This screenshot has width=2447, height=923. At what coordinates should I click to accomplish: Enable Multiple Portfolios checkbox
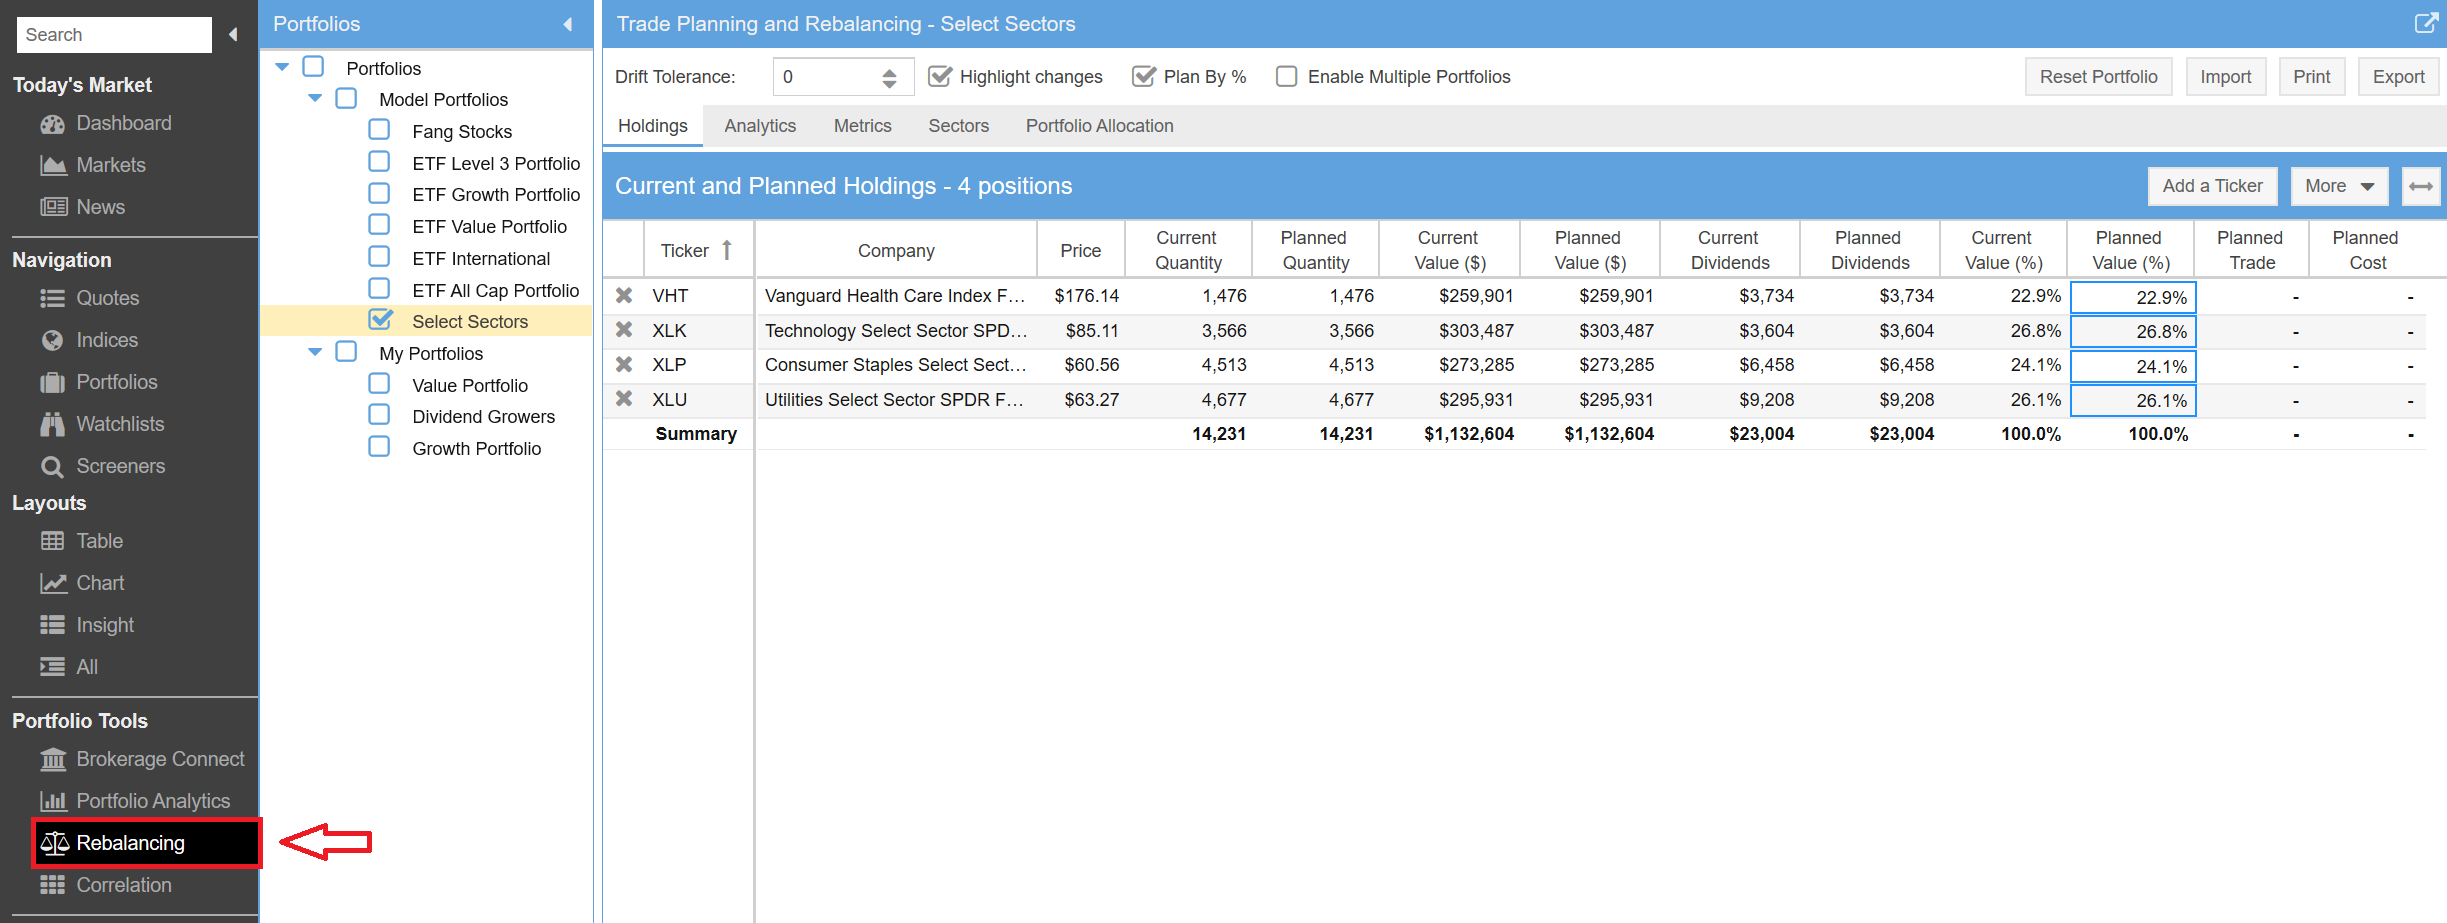[1287, 77]
